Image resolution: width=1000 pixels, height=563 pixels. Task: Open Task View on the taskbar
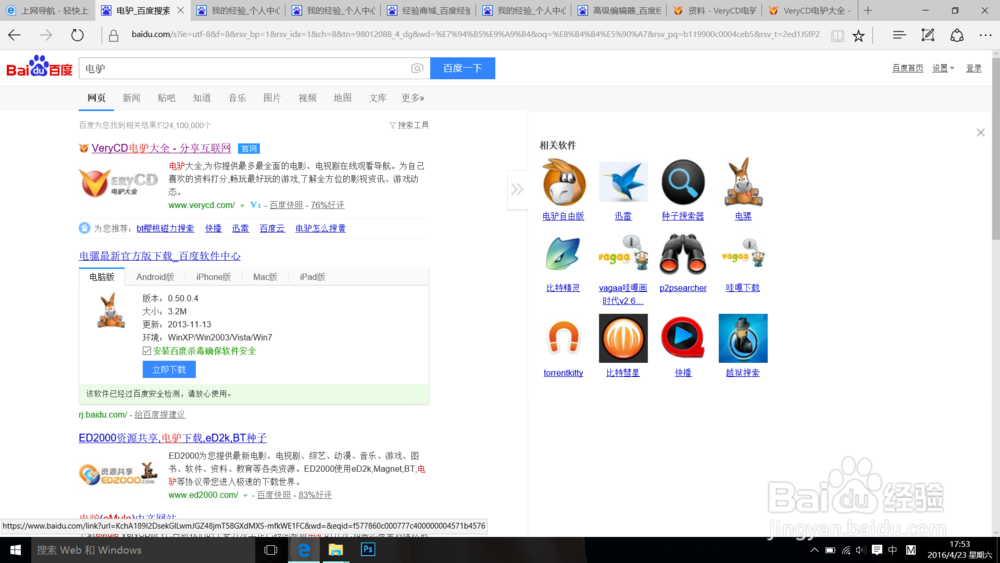[x=270, y=550]
